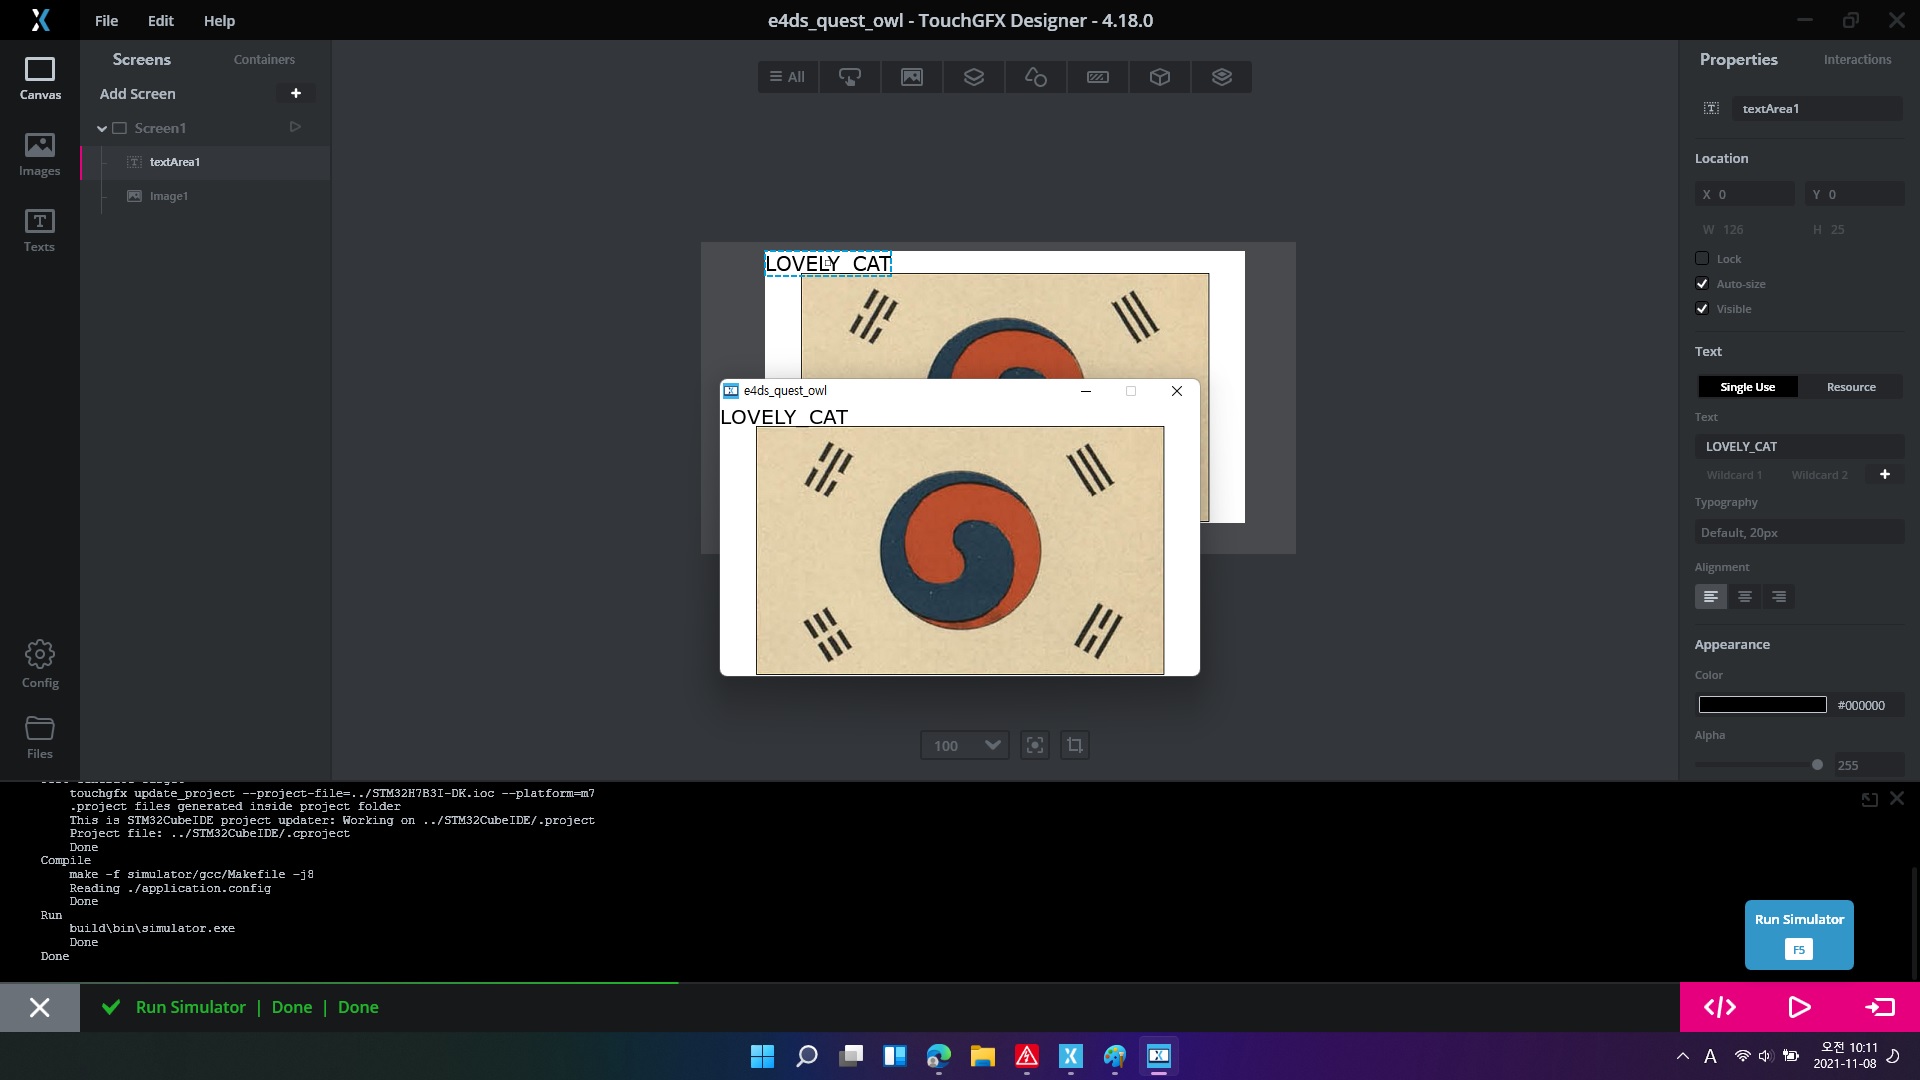This screenshot has height=1080, width=1920.
Task: Open the Shapes widget category
Action: (1036, 77)
